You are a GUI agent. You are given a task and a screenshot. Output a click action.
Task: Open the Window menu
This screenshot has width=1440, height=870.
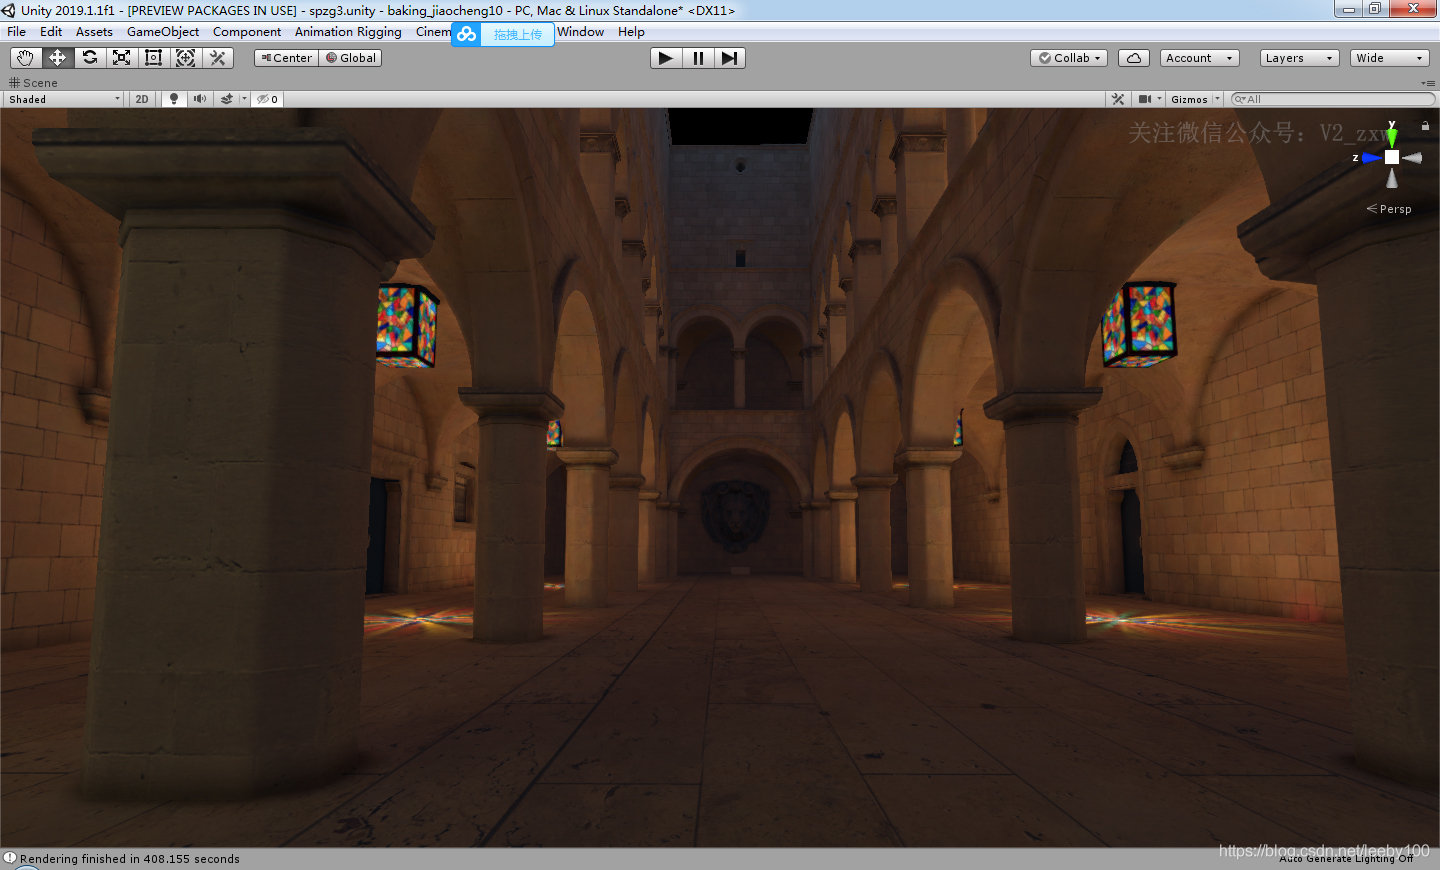click(581, 32)
